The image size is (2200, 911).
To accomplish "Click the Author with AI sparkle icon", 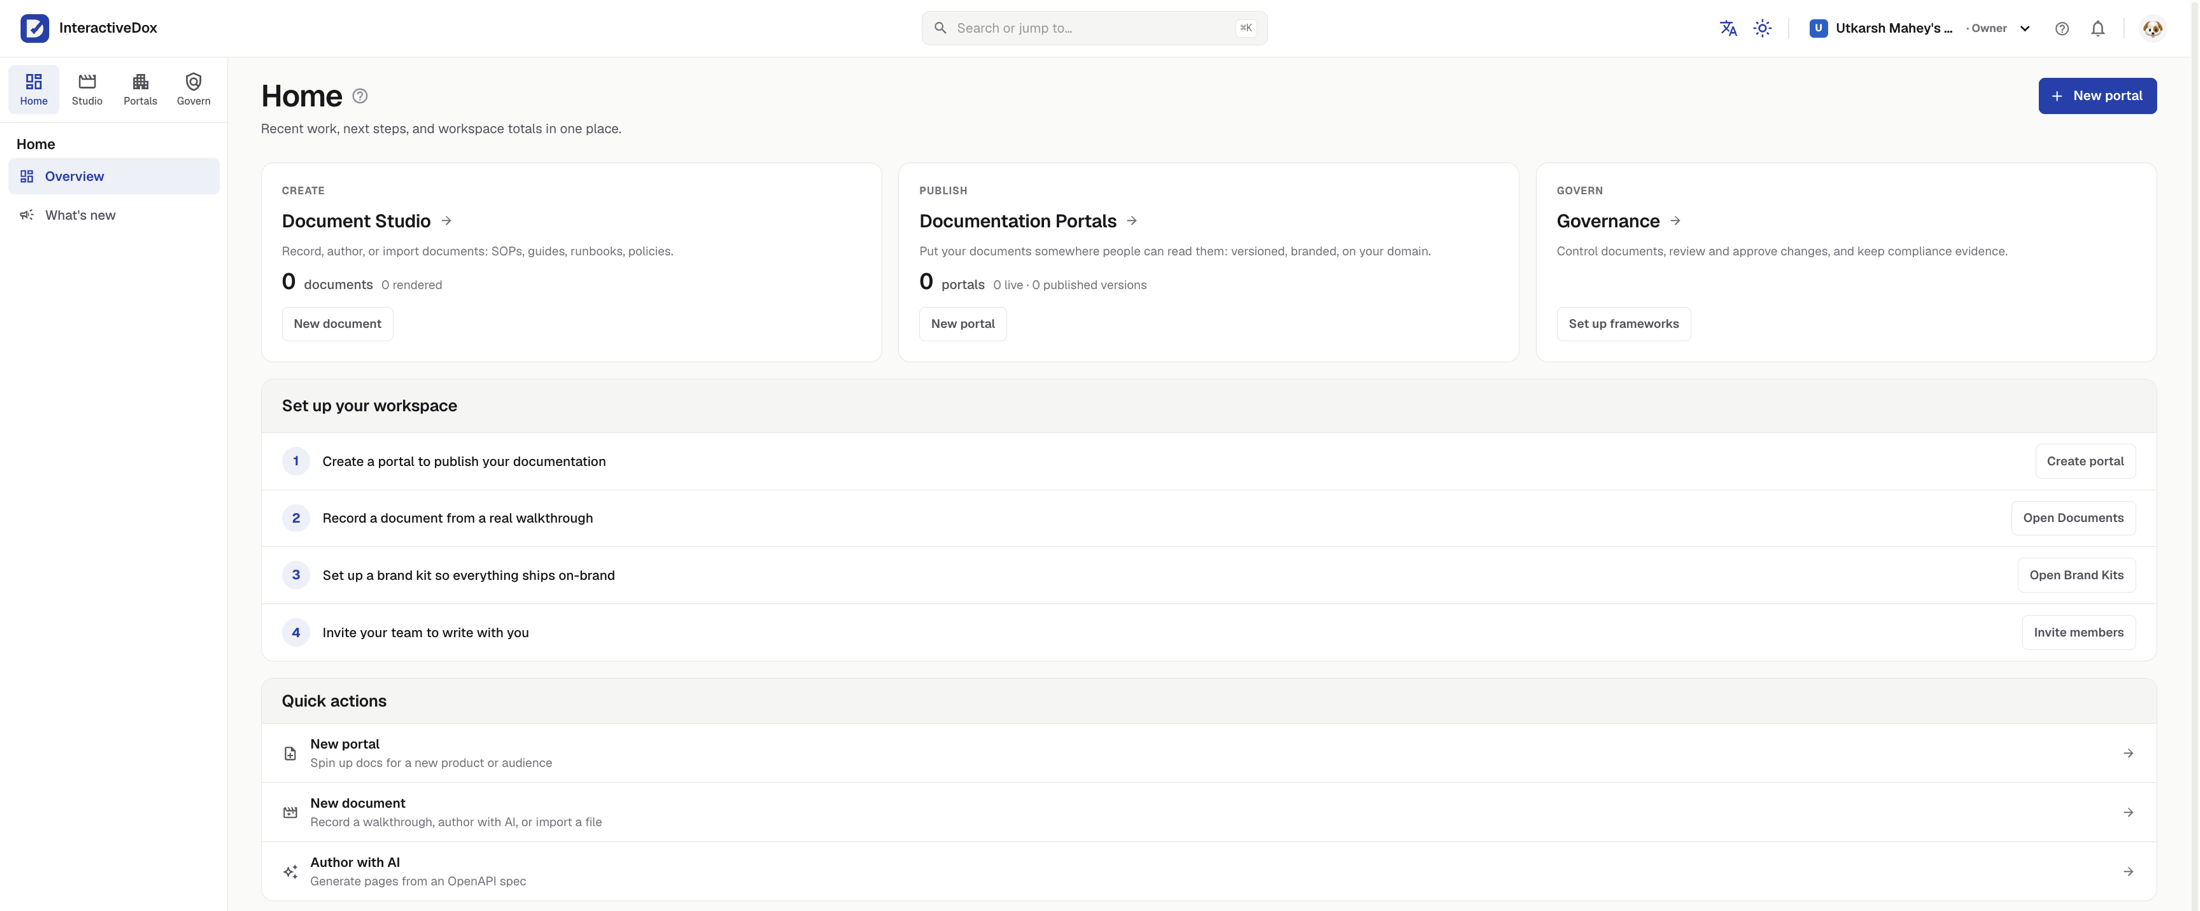I will click(x=290, y=872).
